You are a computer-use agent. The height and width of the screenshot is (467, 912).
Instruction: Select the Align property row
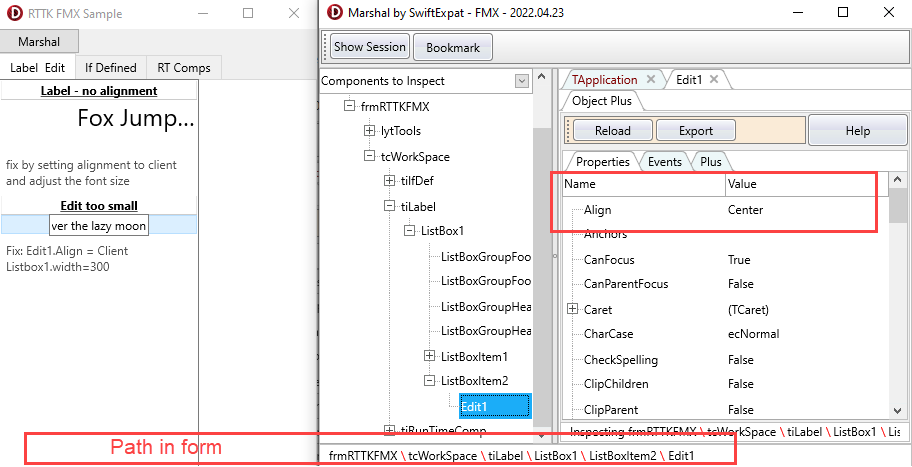tap(726, 210)
